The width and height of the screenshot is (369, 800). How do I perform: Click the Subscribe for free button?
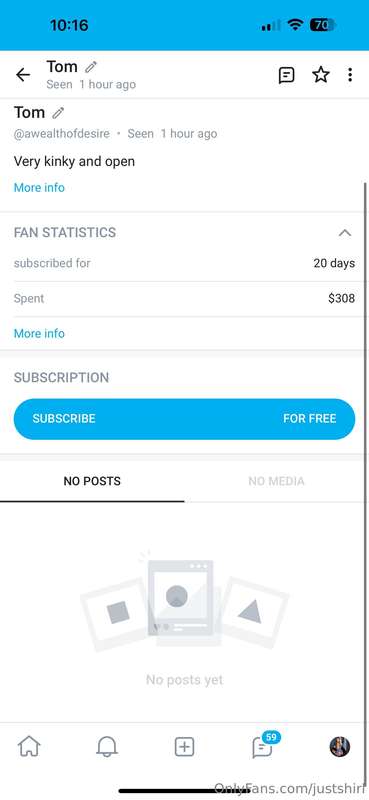(x=184, y=419)
